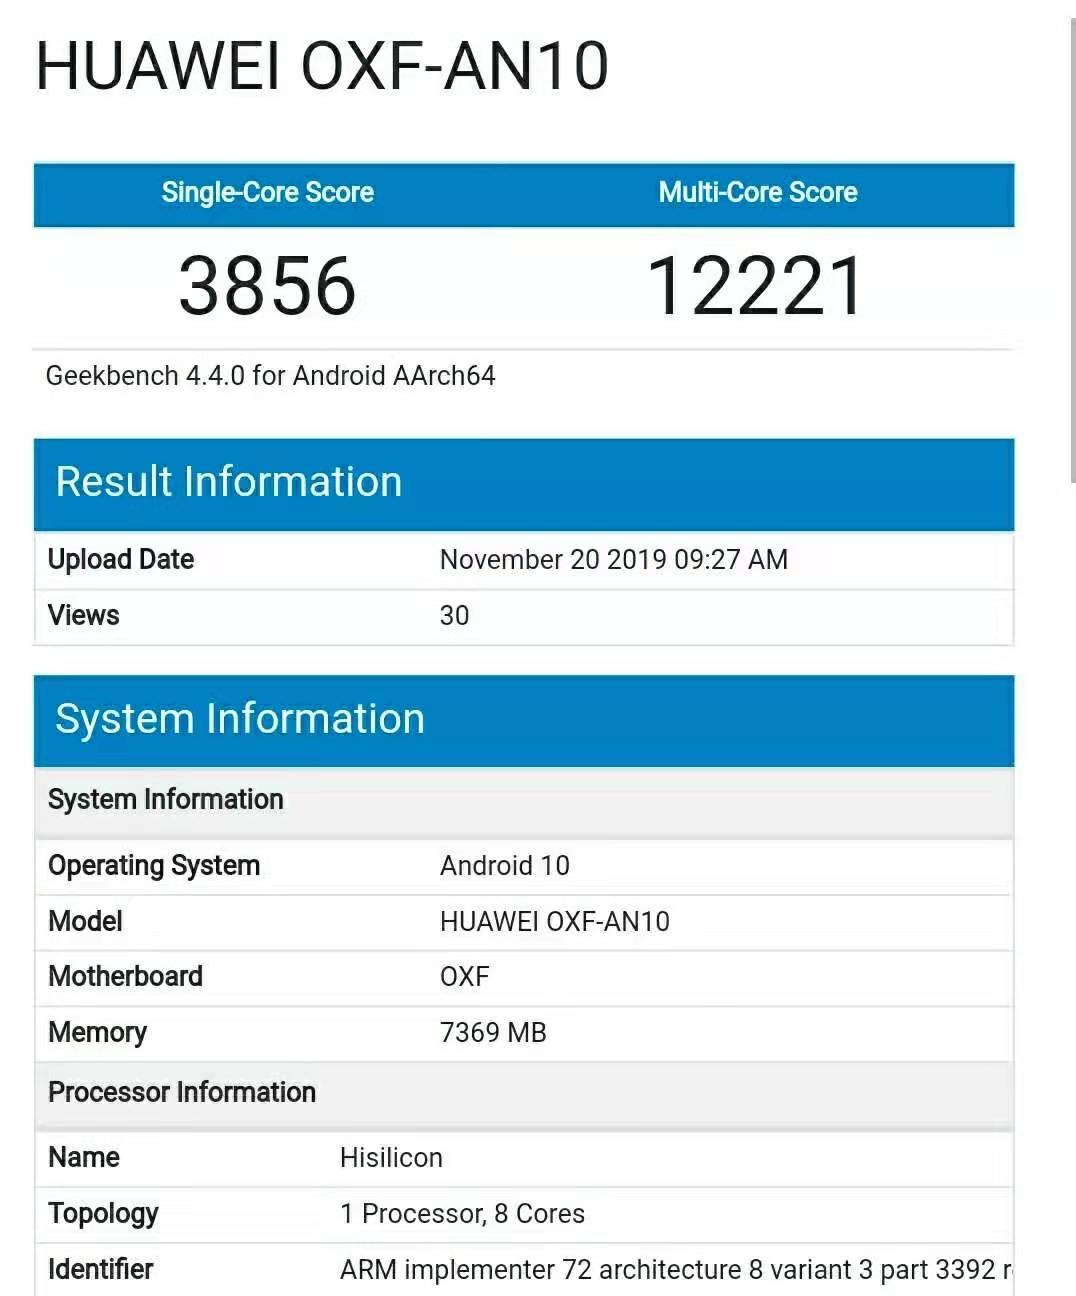Click the multi-core score value 12221
1076x1296 pixels.
tap(756, 286)
